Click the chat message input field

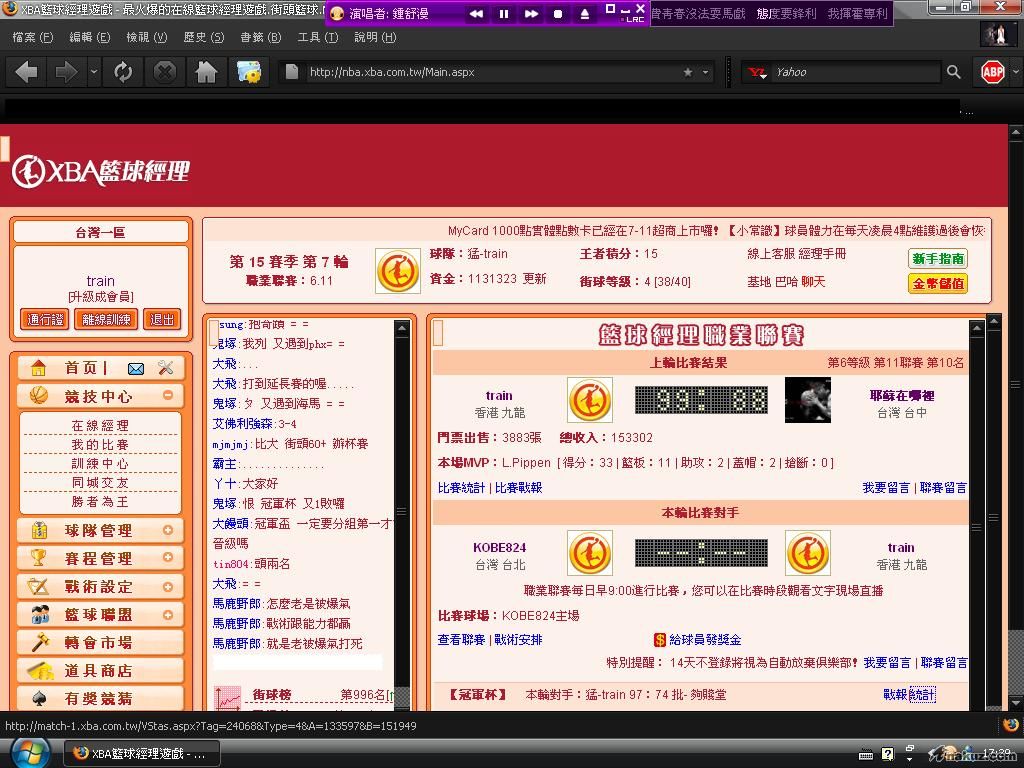coord(297,662)
